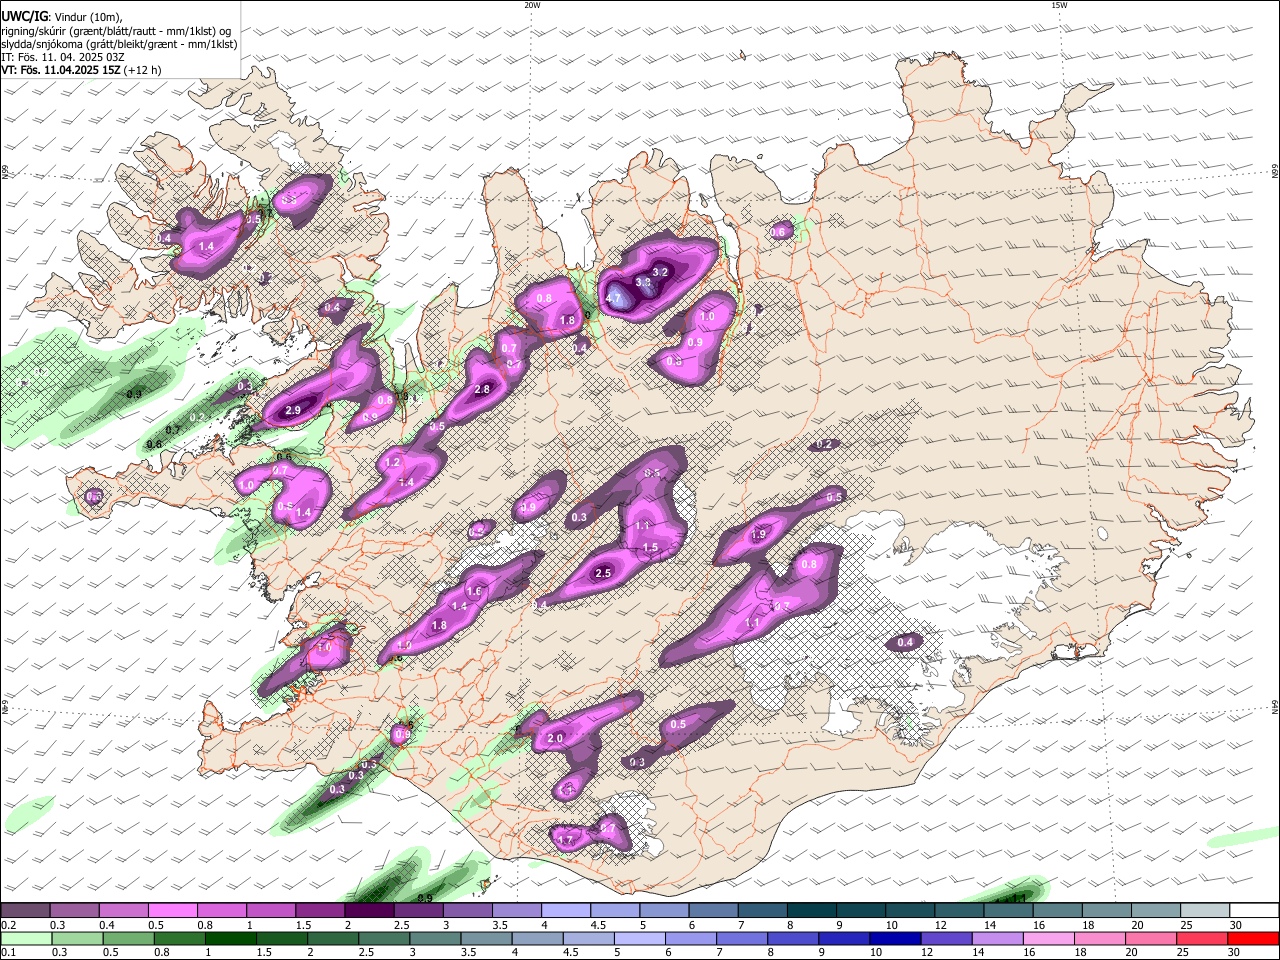Click the violet rain swatch between 12 and 14
The height and width of the screenshot is (960, 1280).
(x=945, y=939)
